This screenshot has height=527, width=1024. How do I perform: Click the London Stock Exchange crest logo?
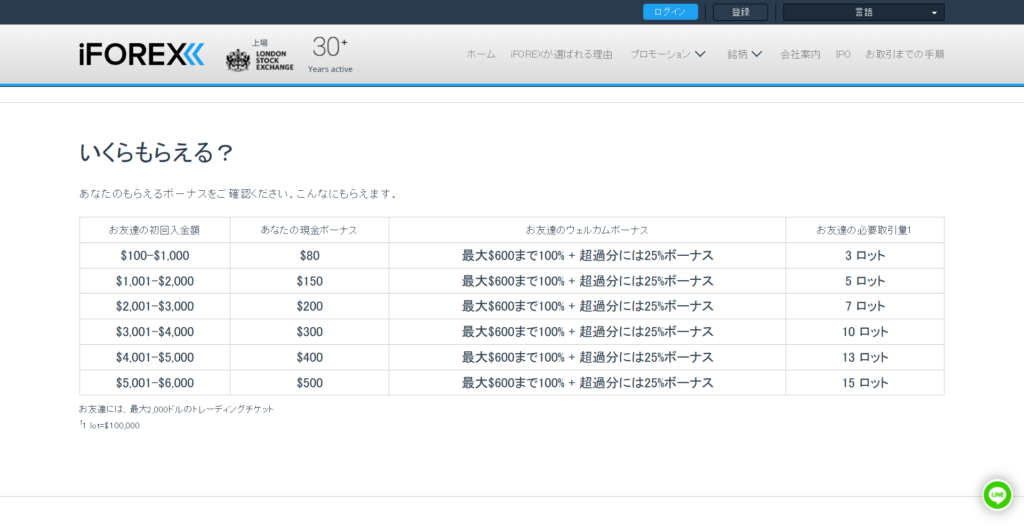point(238,60)
